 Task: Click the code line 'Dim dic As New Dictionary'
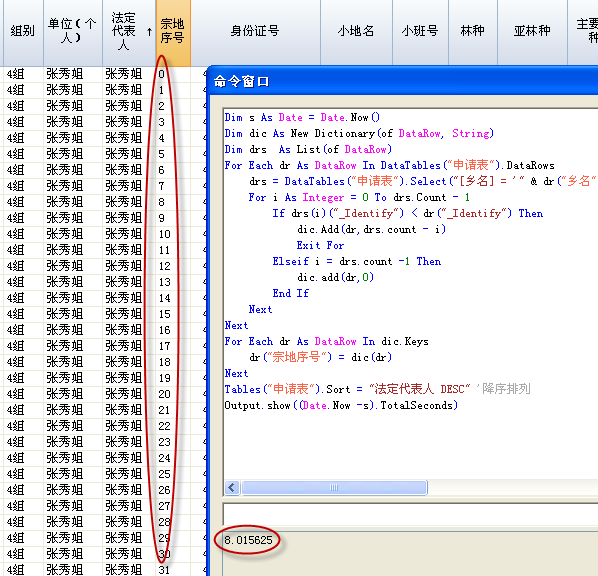[x=359, y=134]
